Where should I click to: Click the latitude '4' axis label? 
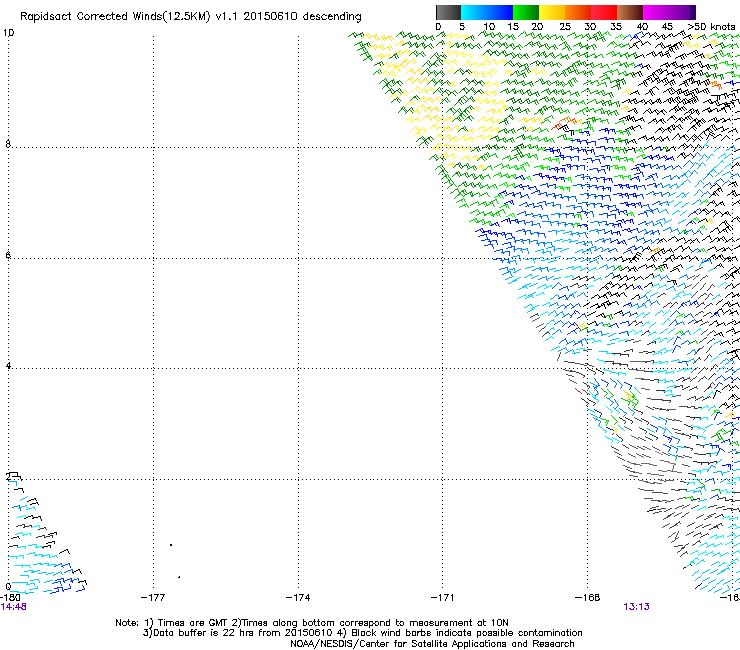pyautogui.click(x=8, y=366)
